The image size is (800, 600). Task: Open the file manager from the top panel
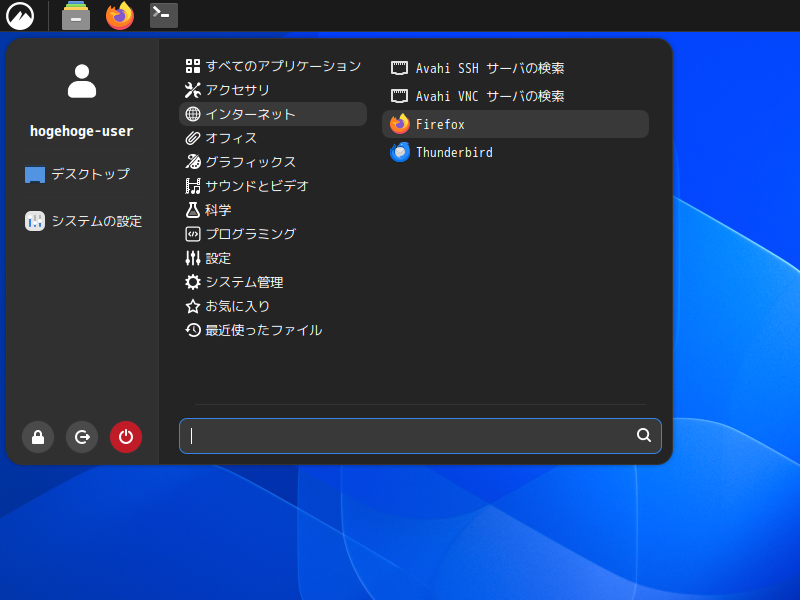pyautogui.click(x=76, y=15)
